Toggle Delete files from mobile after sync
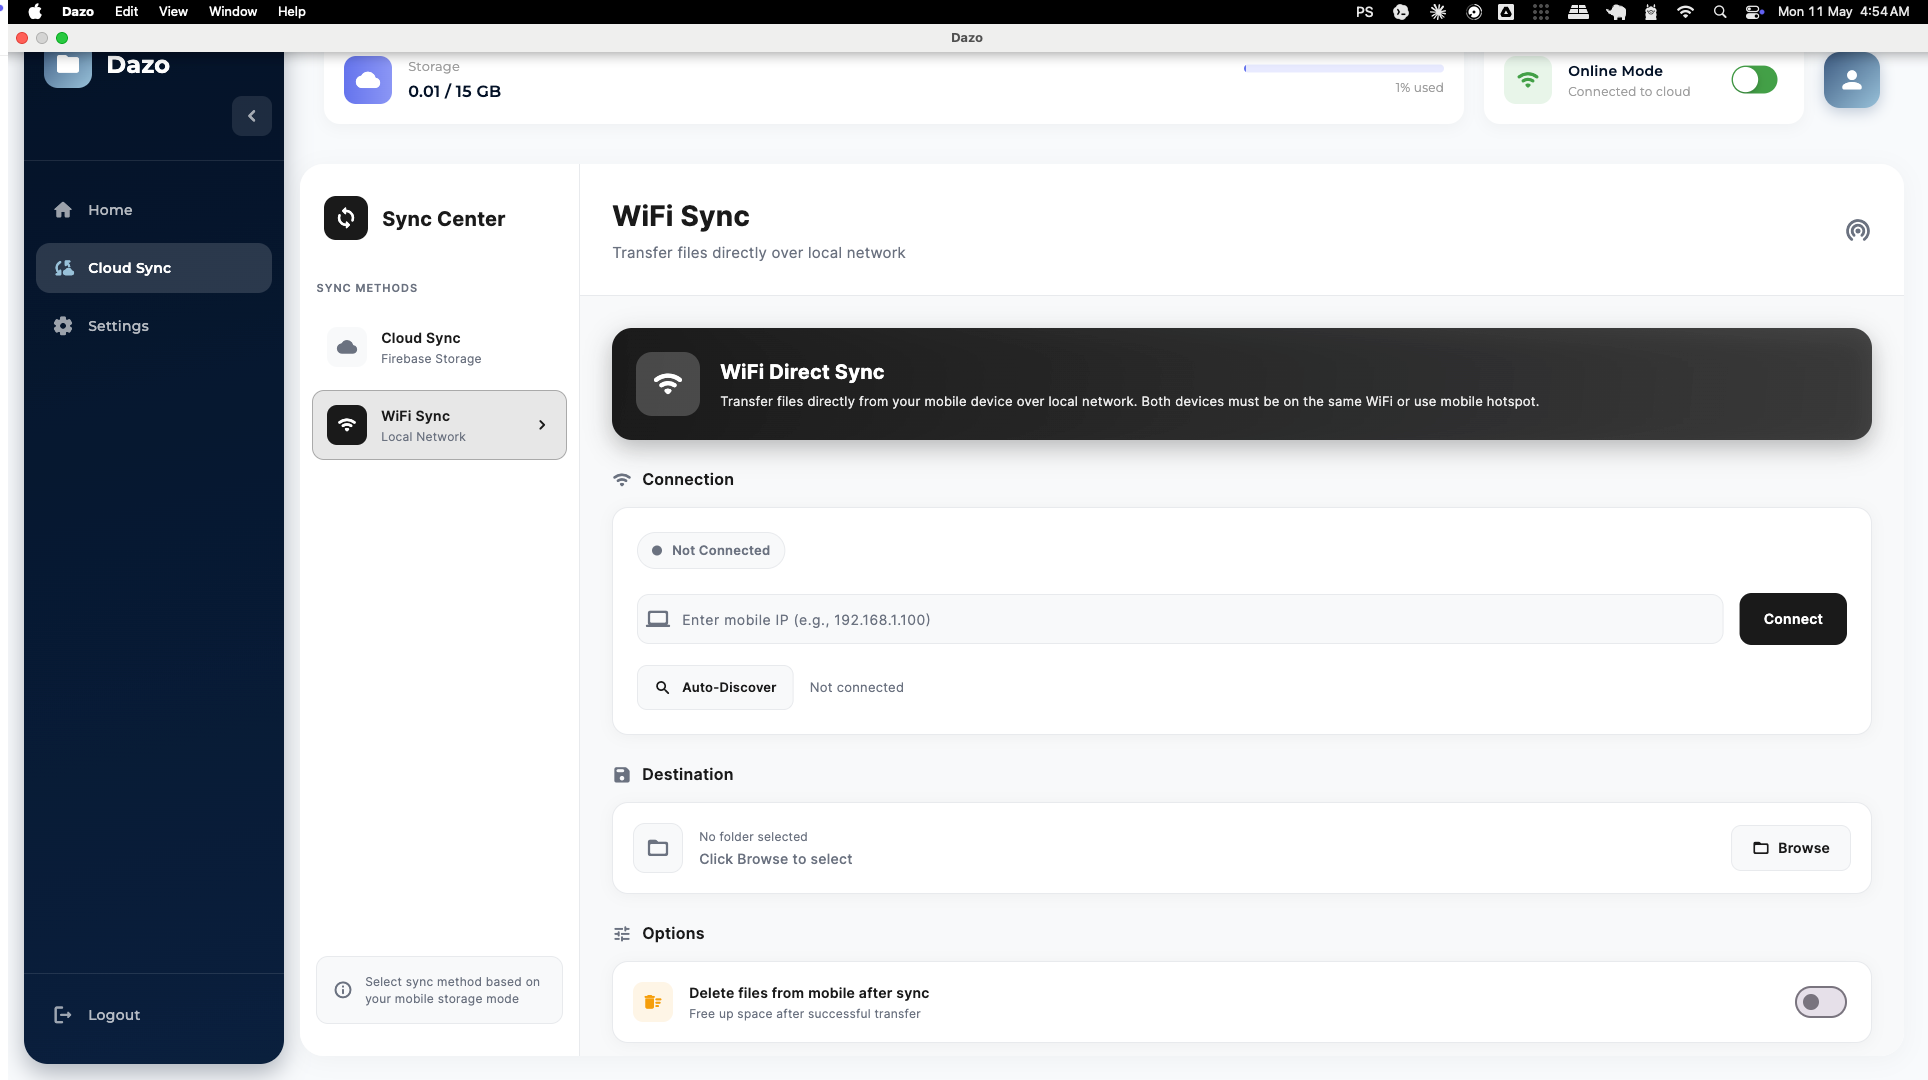 point(1820,1002)
